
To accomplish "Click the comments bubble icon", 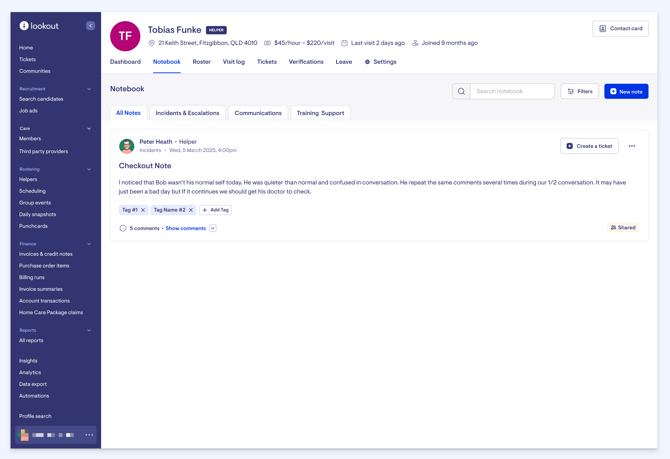I will (123, 228).
